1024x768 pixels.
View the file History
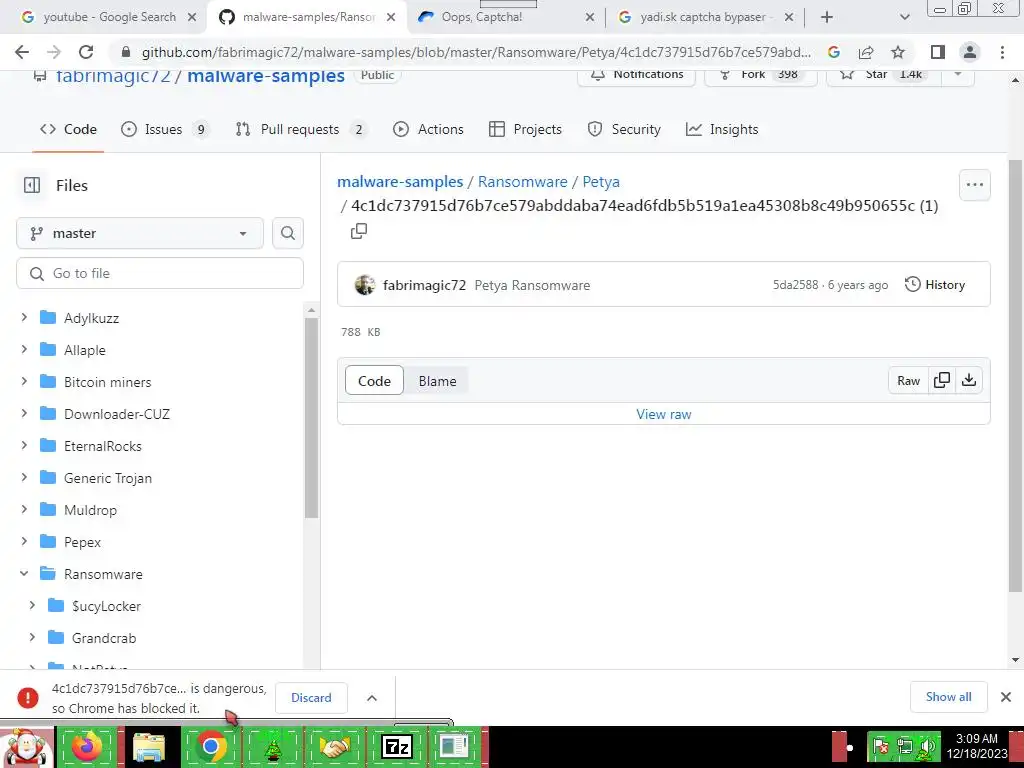pyautogui.click(x=935, y=285)
